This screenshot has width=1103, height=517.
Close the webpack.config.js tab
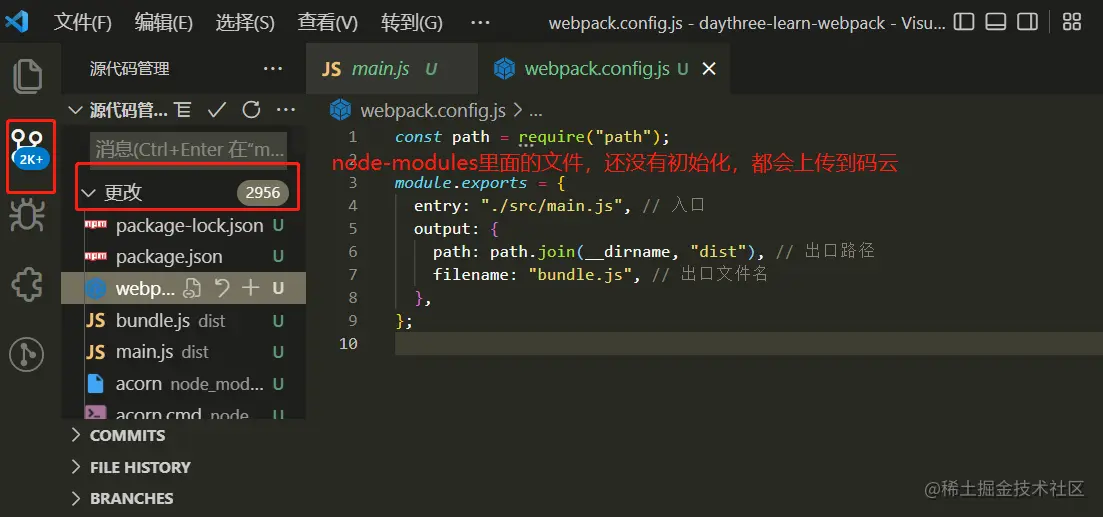point(709,69)
